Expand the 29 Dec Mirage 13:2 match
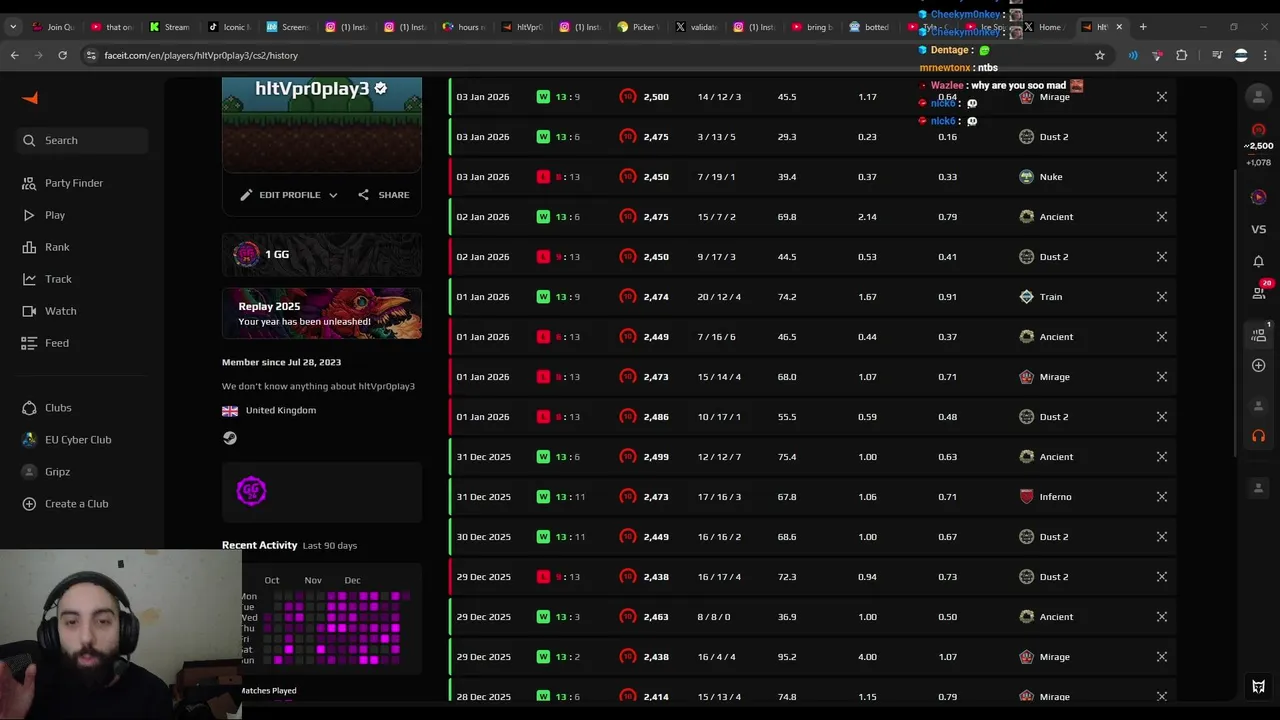 pyautogui.click(x=1162, y=657)
